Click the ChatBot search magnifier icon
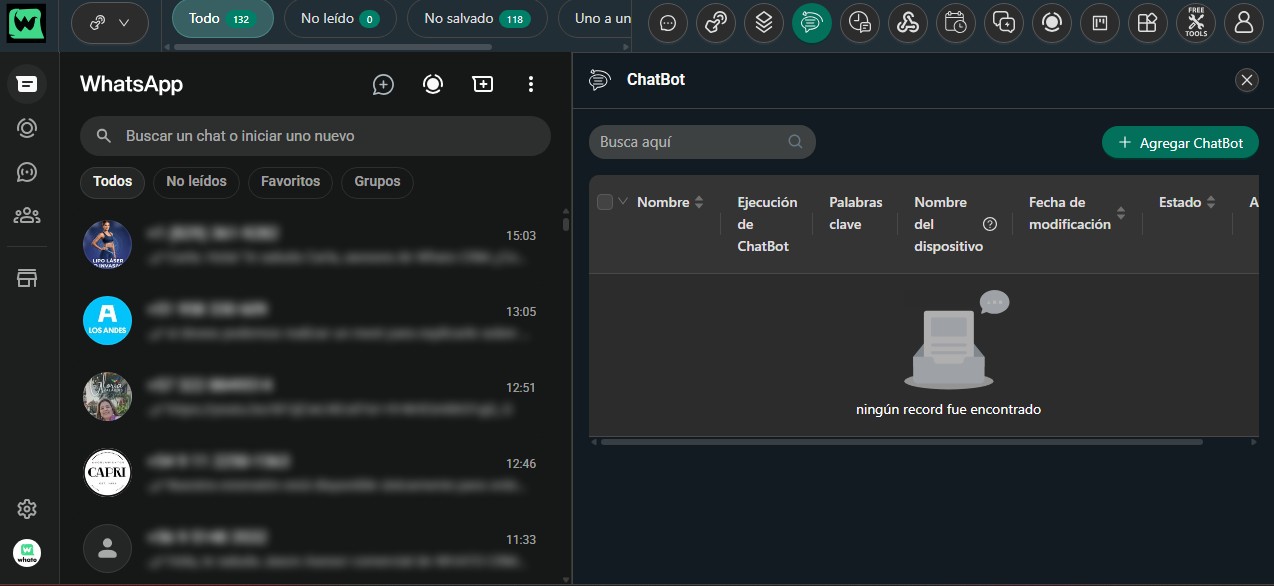This screenshot has width=1274, height=586. (x=795, y=142)
